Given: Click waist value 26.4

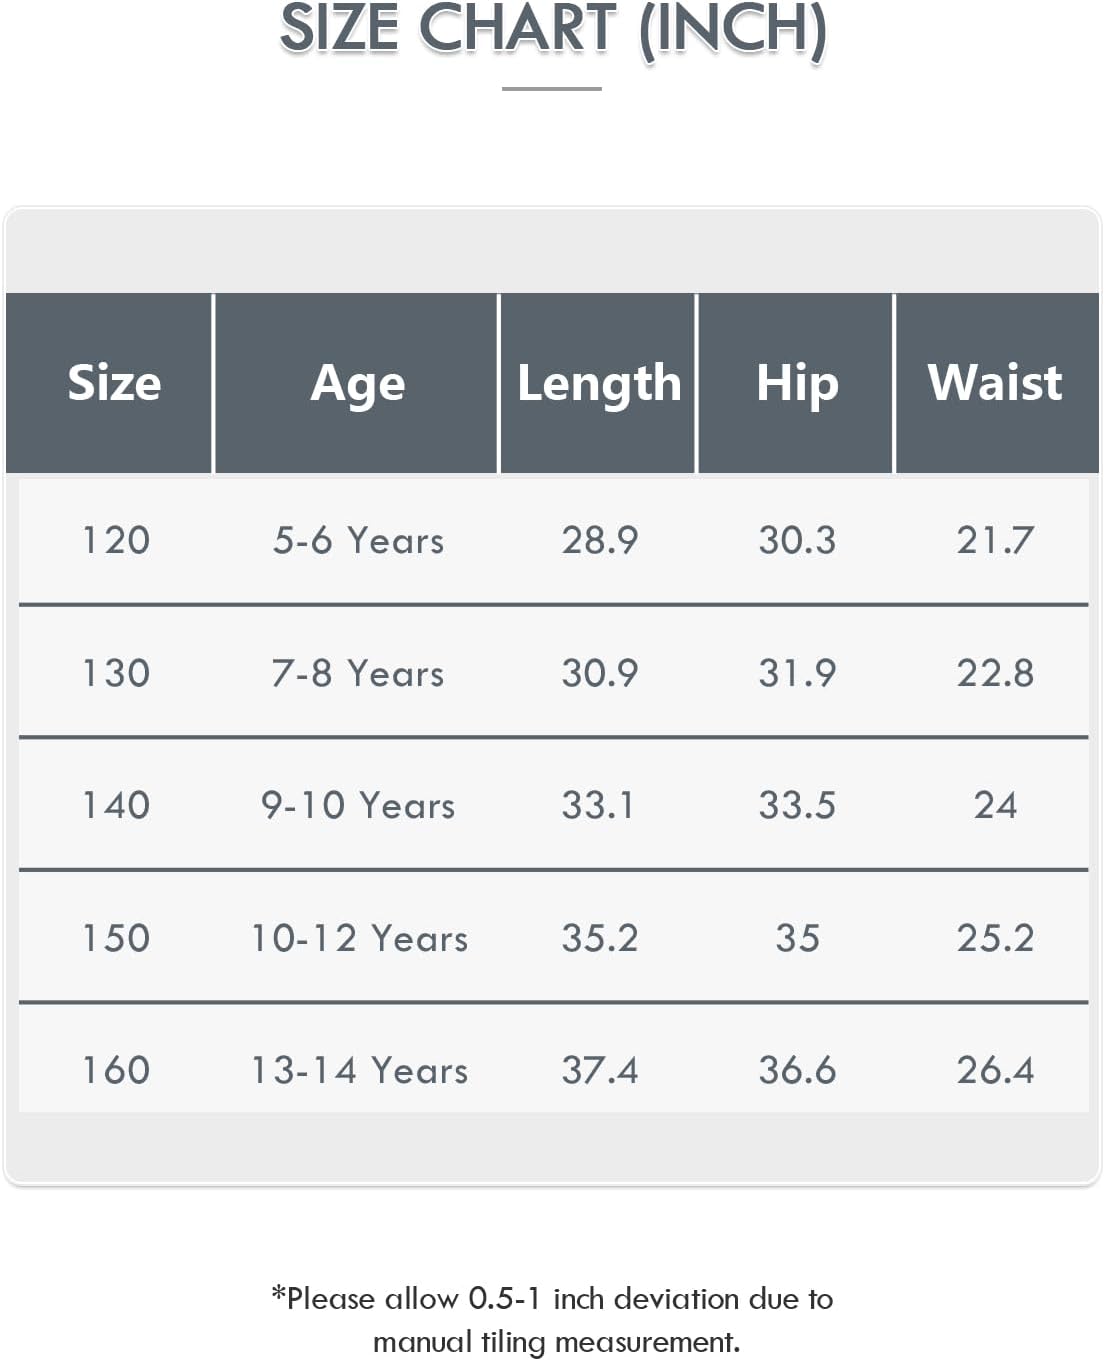Looking at the screenshot, I should (995, 1070).
